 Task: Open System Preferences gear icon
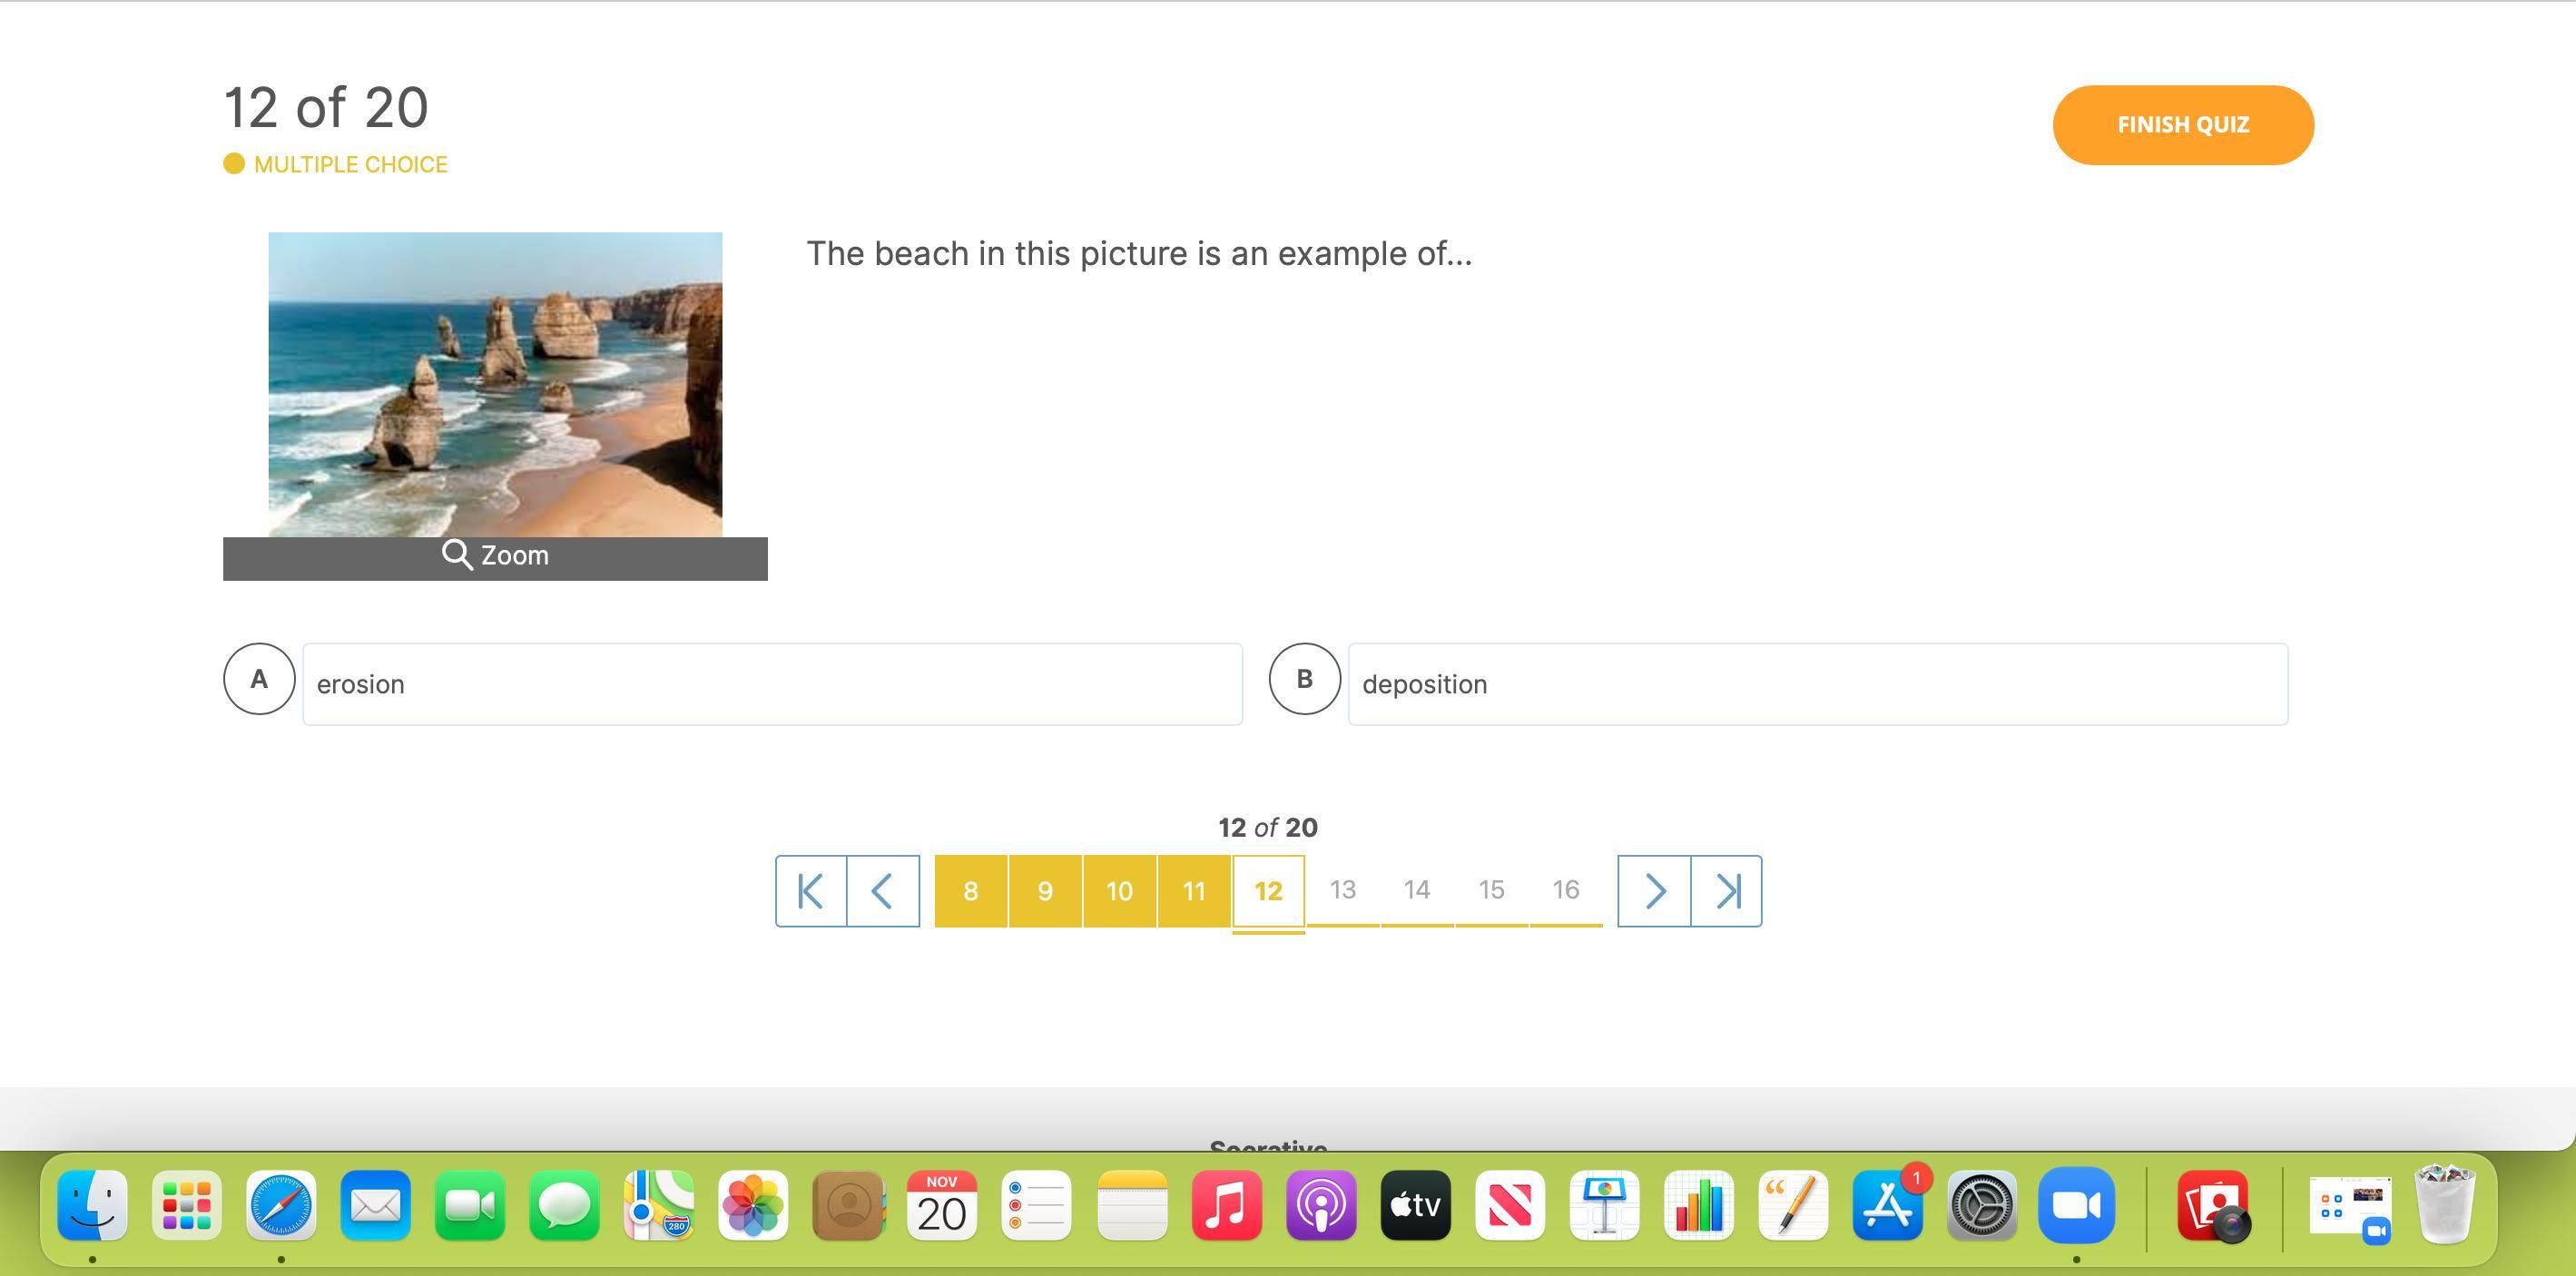(x=1981, y=1206)
